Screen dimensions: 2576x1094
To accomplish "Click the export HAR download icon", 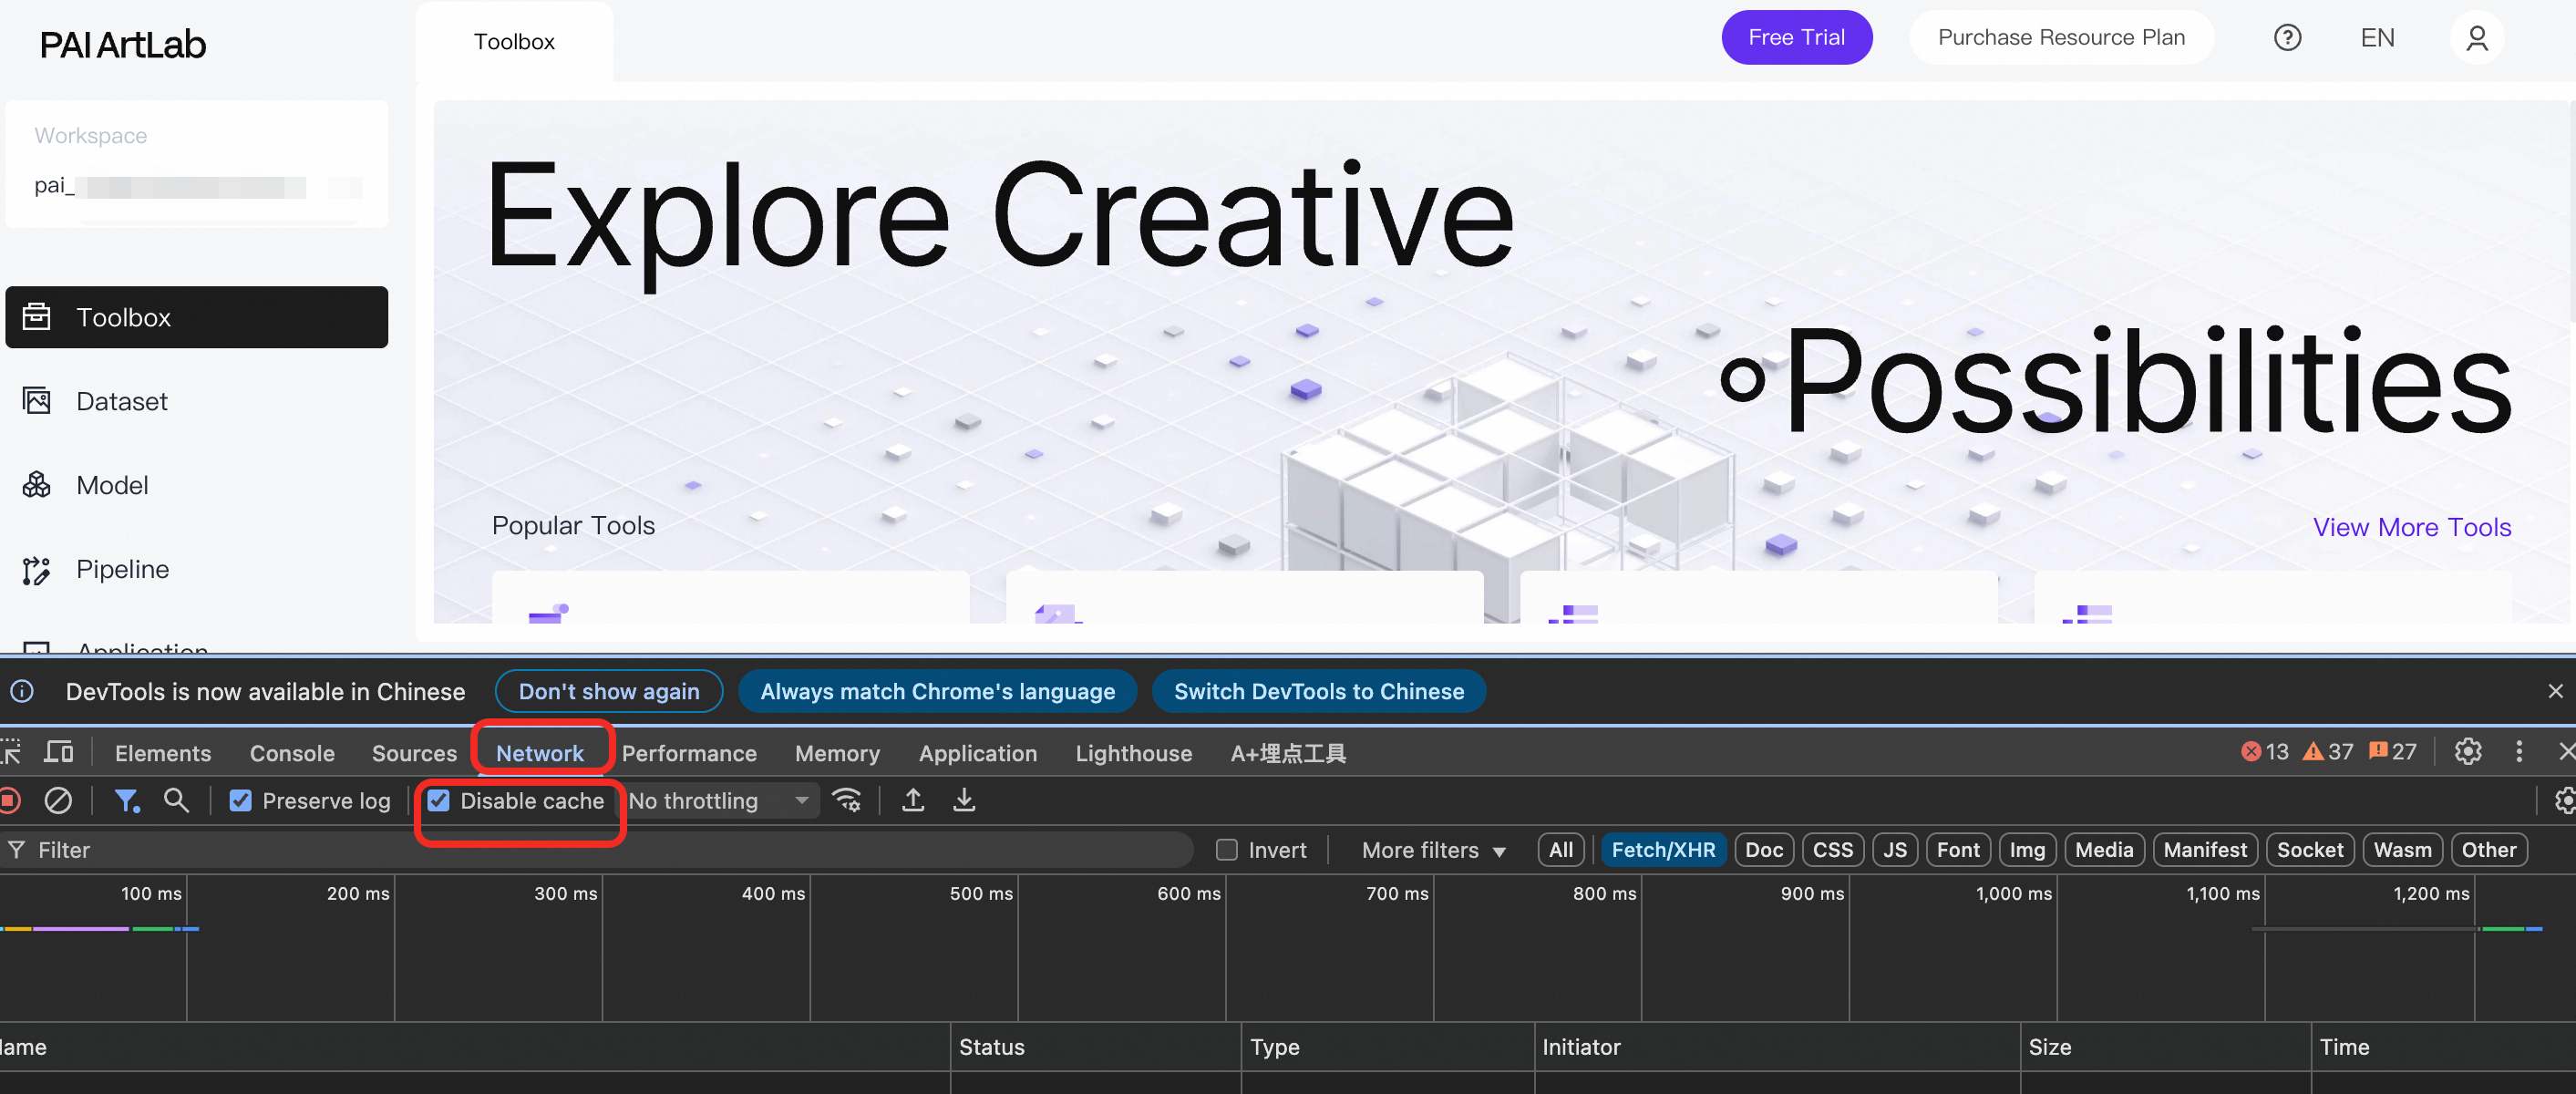I will (x=964, y=800).
